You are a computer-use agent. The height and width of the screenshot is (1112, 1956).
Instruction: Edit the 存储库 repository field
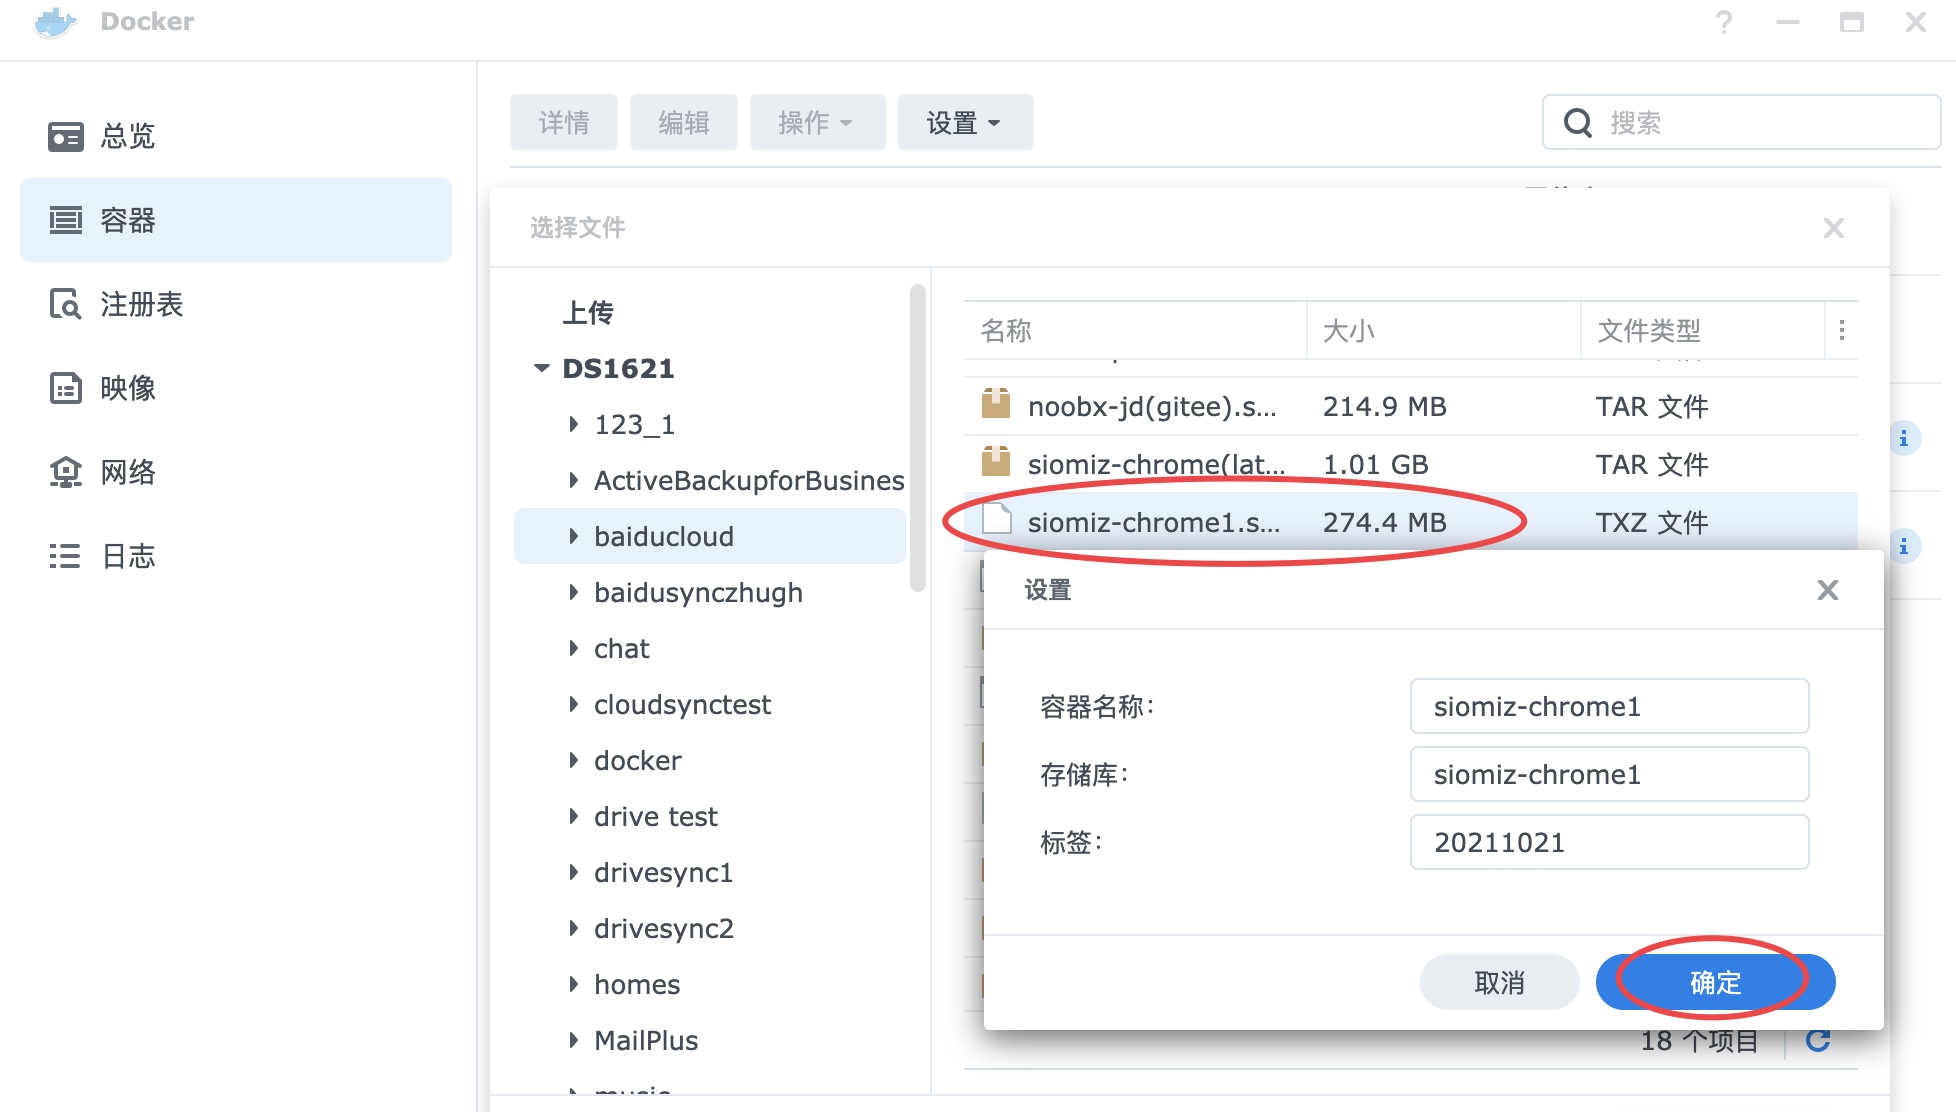click(1609, 774)
